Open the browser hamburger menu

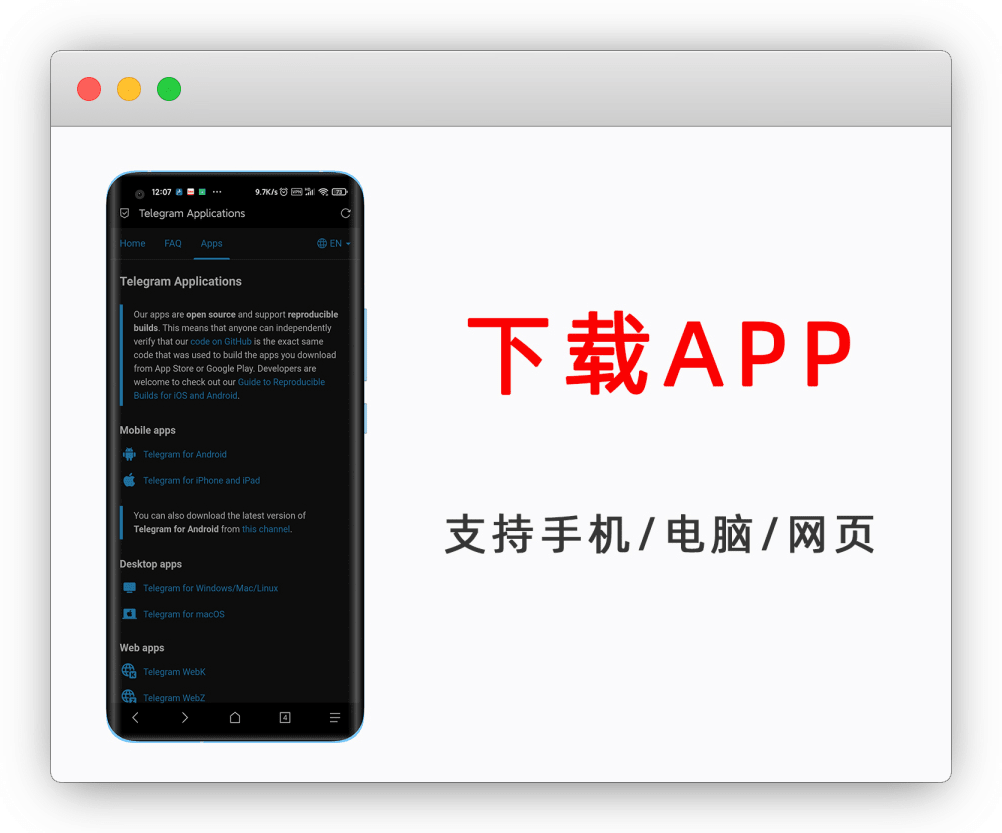point(335,718)
